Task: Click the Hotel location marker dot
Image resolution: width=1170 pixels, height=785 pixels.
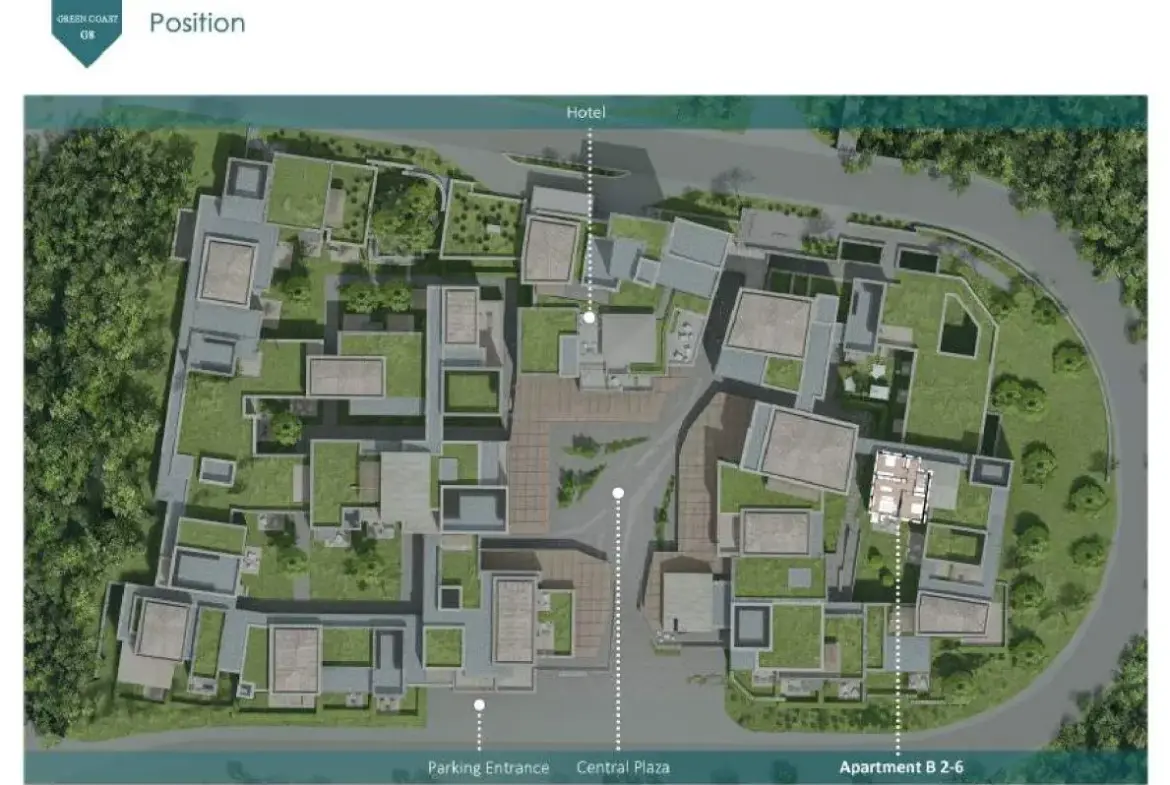Action: [x=589, y=317]
